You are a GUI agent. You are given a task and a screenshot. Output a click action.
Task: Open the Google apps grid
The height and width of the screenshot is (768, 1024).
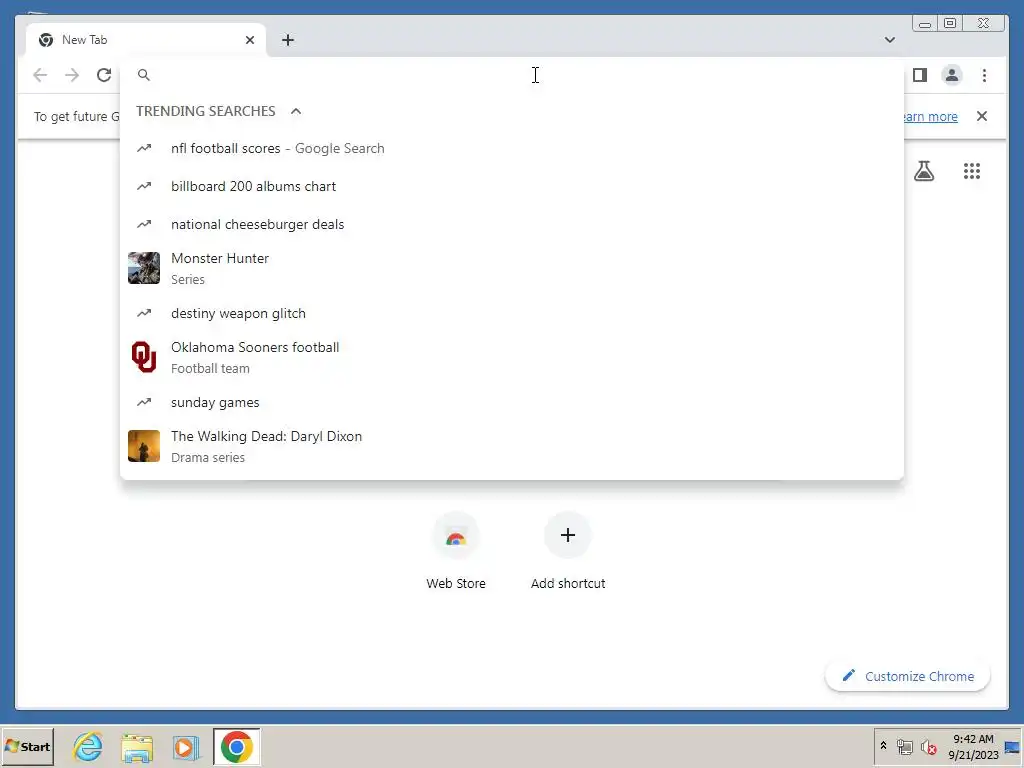click(x=972, y=171)
